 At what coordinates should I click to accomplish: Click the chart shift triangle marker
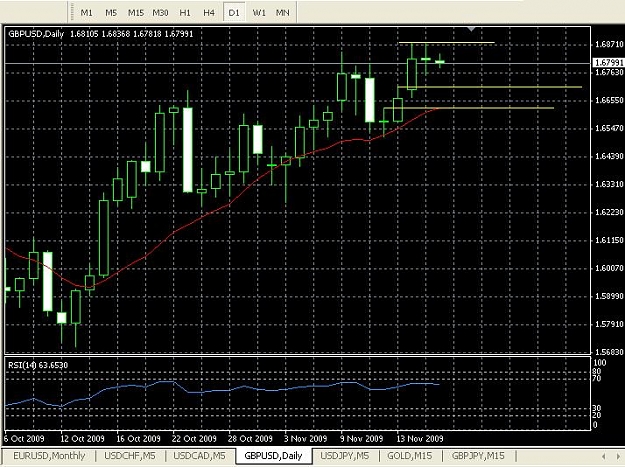tap(472, 29)
